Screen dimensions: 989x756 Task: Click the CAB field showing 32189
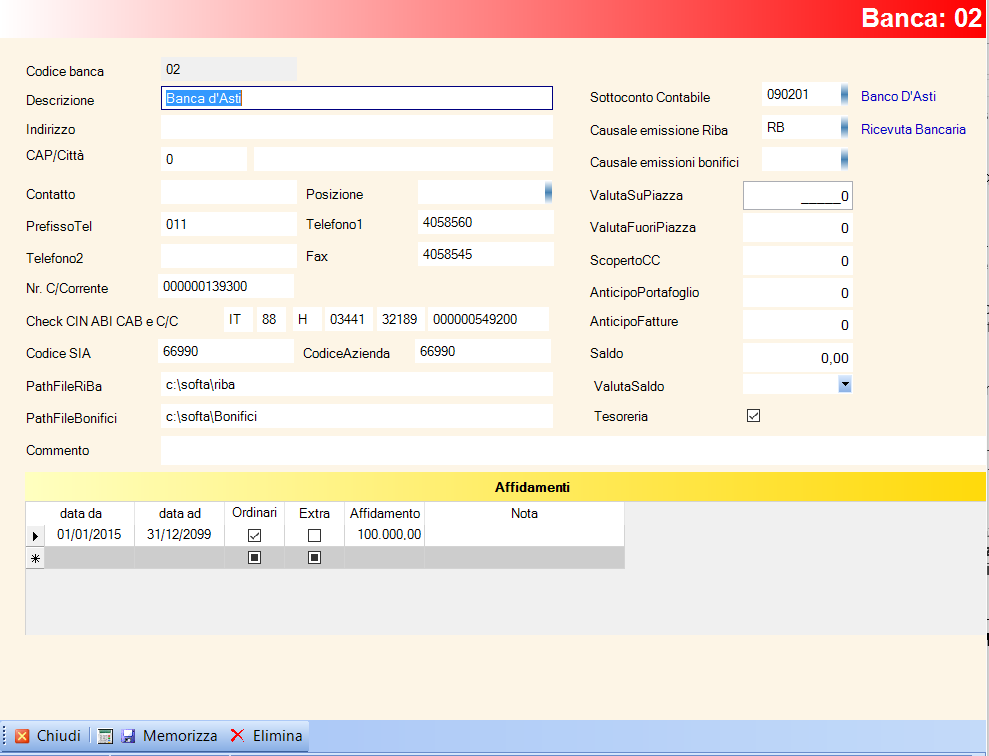[400, 320]
